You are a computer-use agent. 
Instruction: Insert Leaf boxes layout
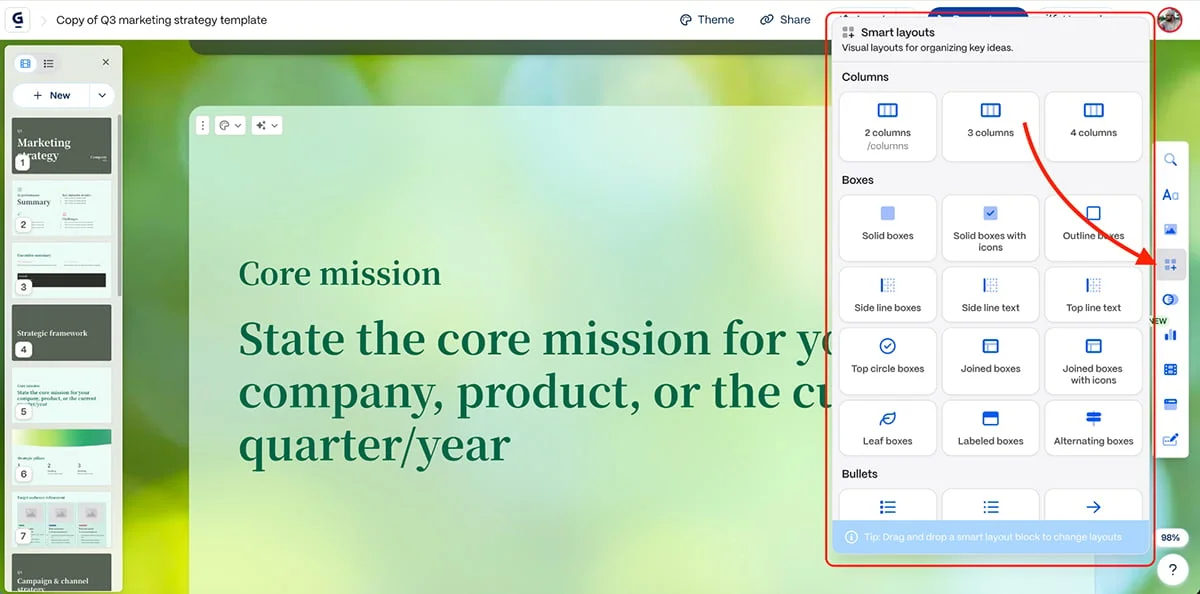[888, 428]
